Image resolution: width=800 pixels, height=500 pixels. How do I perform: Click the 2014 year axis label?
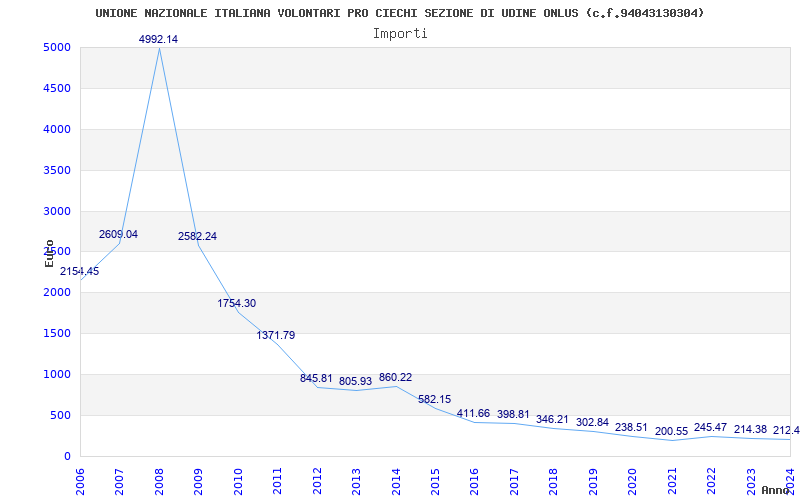[x=395, y=481]
